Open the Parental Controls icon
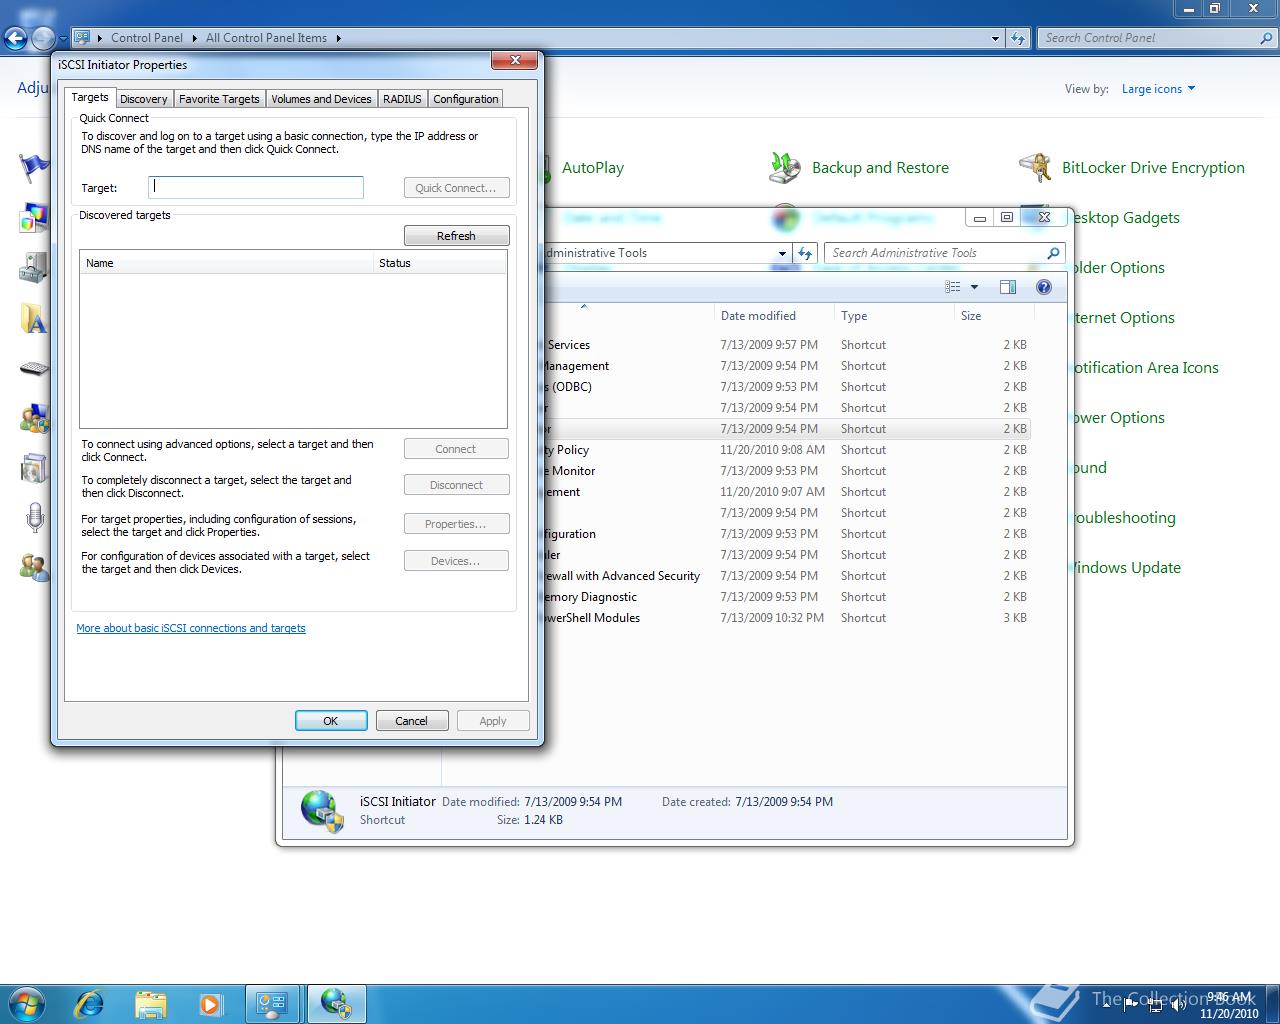Viewport: 1280px width, 1024px height. [x=33, y=418]
